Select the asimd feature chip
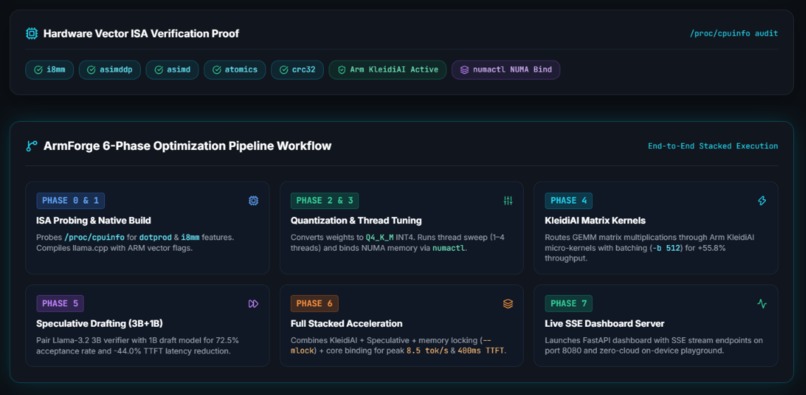Image resolution: width=806 pixels, height=395 pixels. pyautogui.click(x=172, y=70)
